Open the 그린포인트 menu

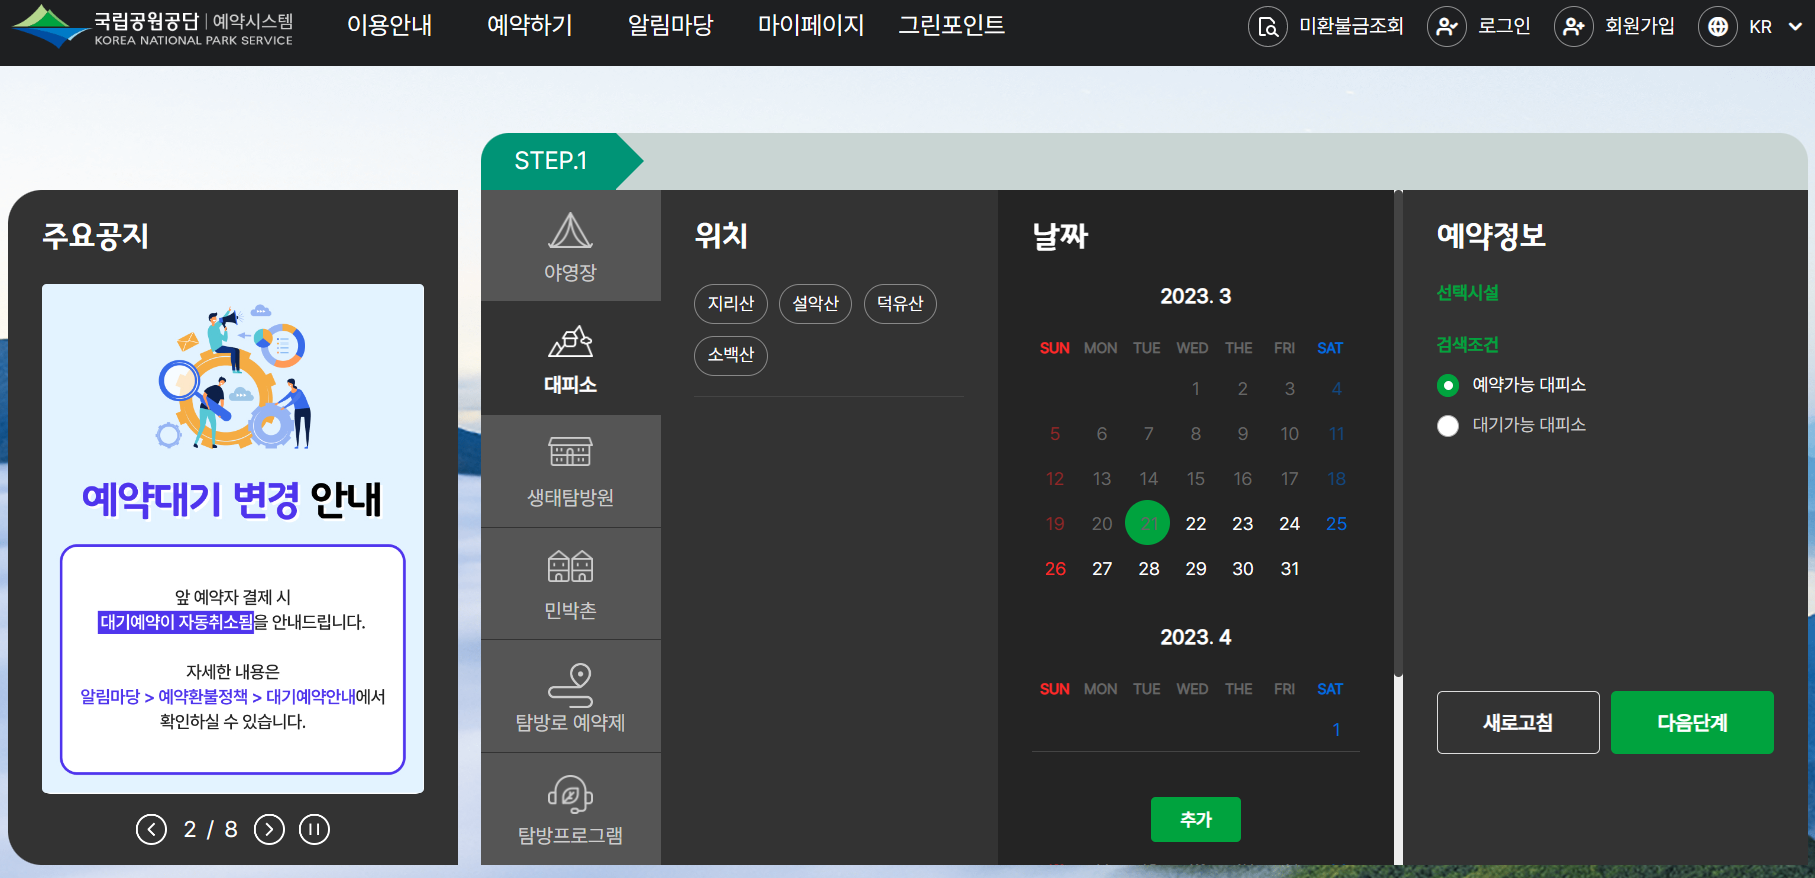(x=951, y=25)
